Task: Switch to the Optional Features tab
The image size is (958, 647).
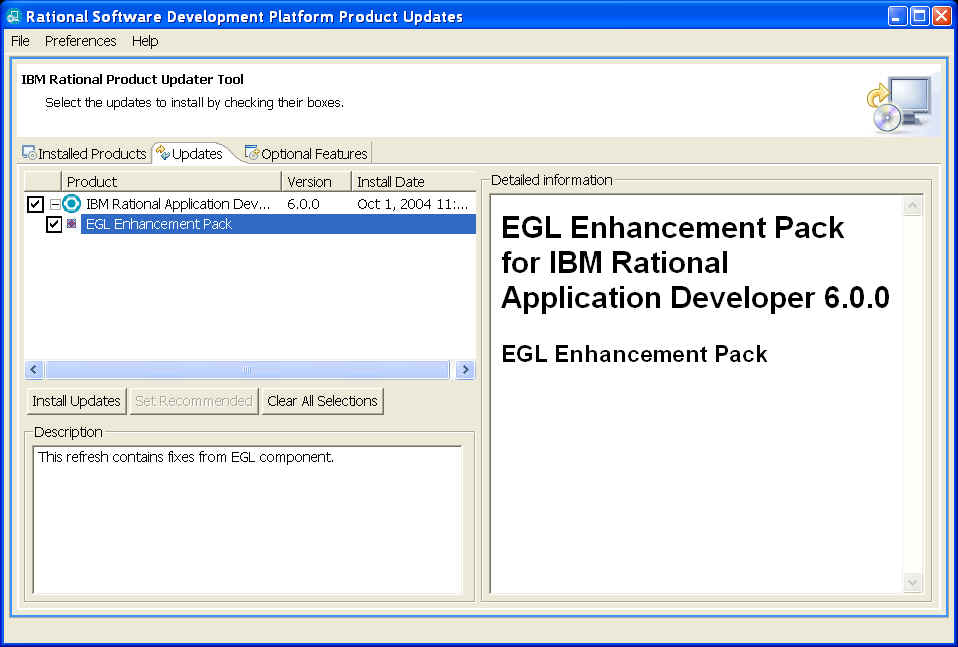Action: coord(307,153)
